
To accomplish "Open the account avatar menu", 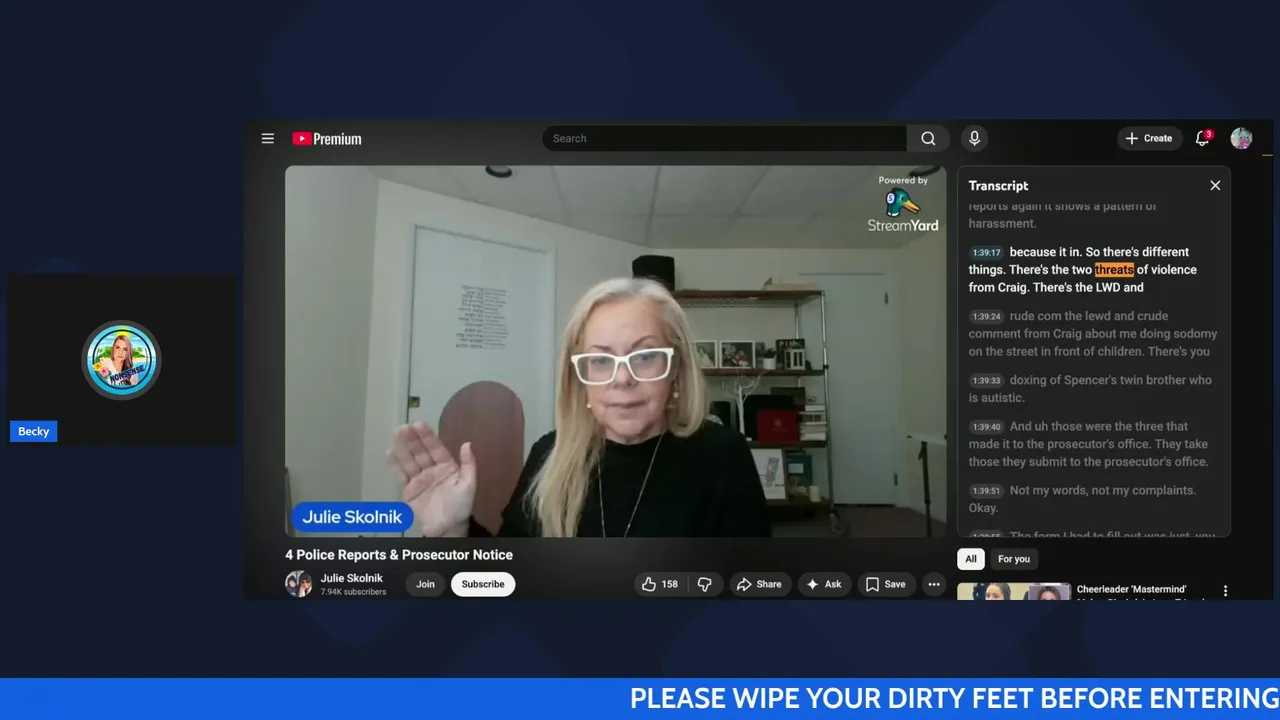I will pos(1241,139).
